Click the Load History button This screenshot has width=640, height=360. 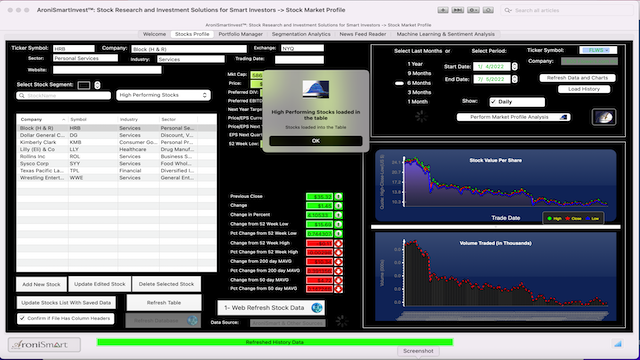[584, 89]
